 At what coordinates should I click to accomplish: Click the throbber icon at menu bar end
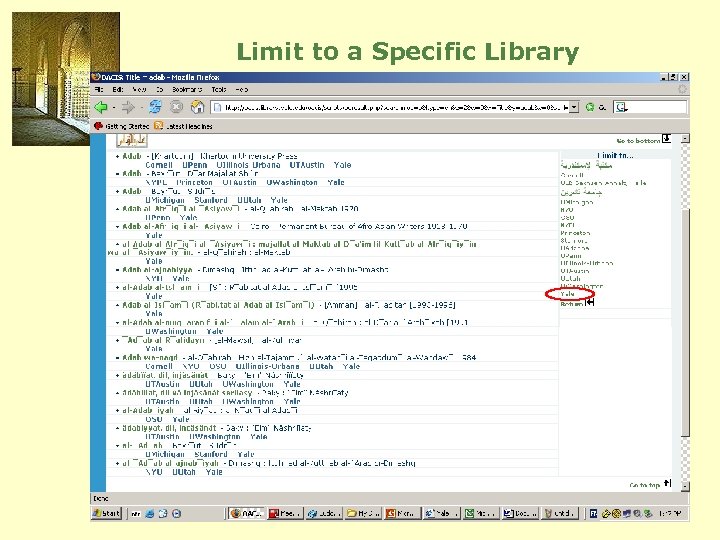click(x=682, y=89)
